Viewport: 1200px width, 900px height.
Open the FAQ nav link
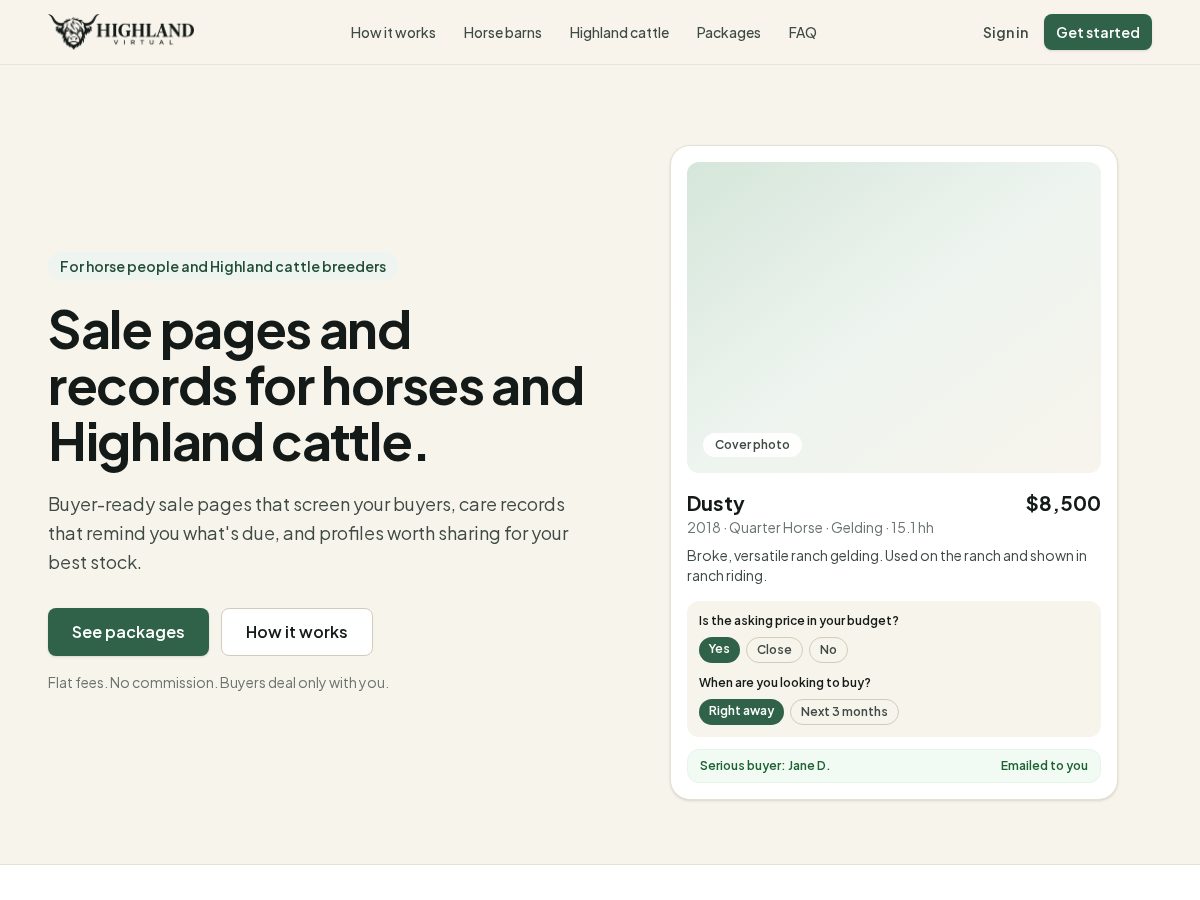(x=802, y=32)
